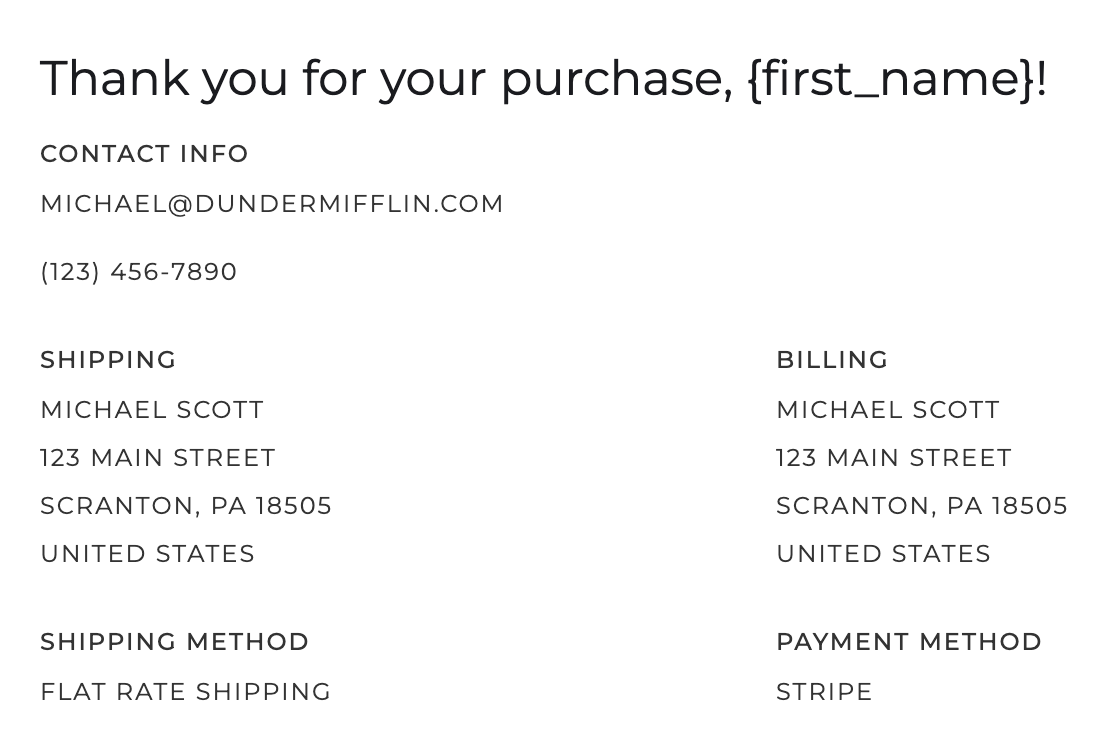Select the CONTACT INFO heading
Screen dimensions: 1102x752
tap(144, 154)
